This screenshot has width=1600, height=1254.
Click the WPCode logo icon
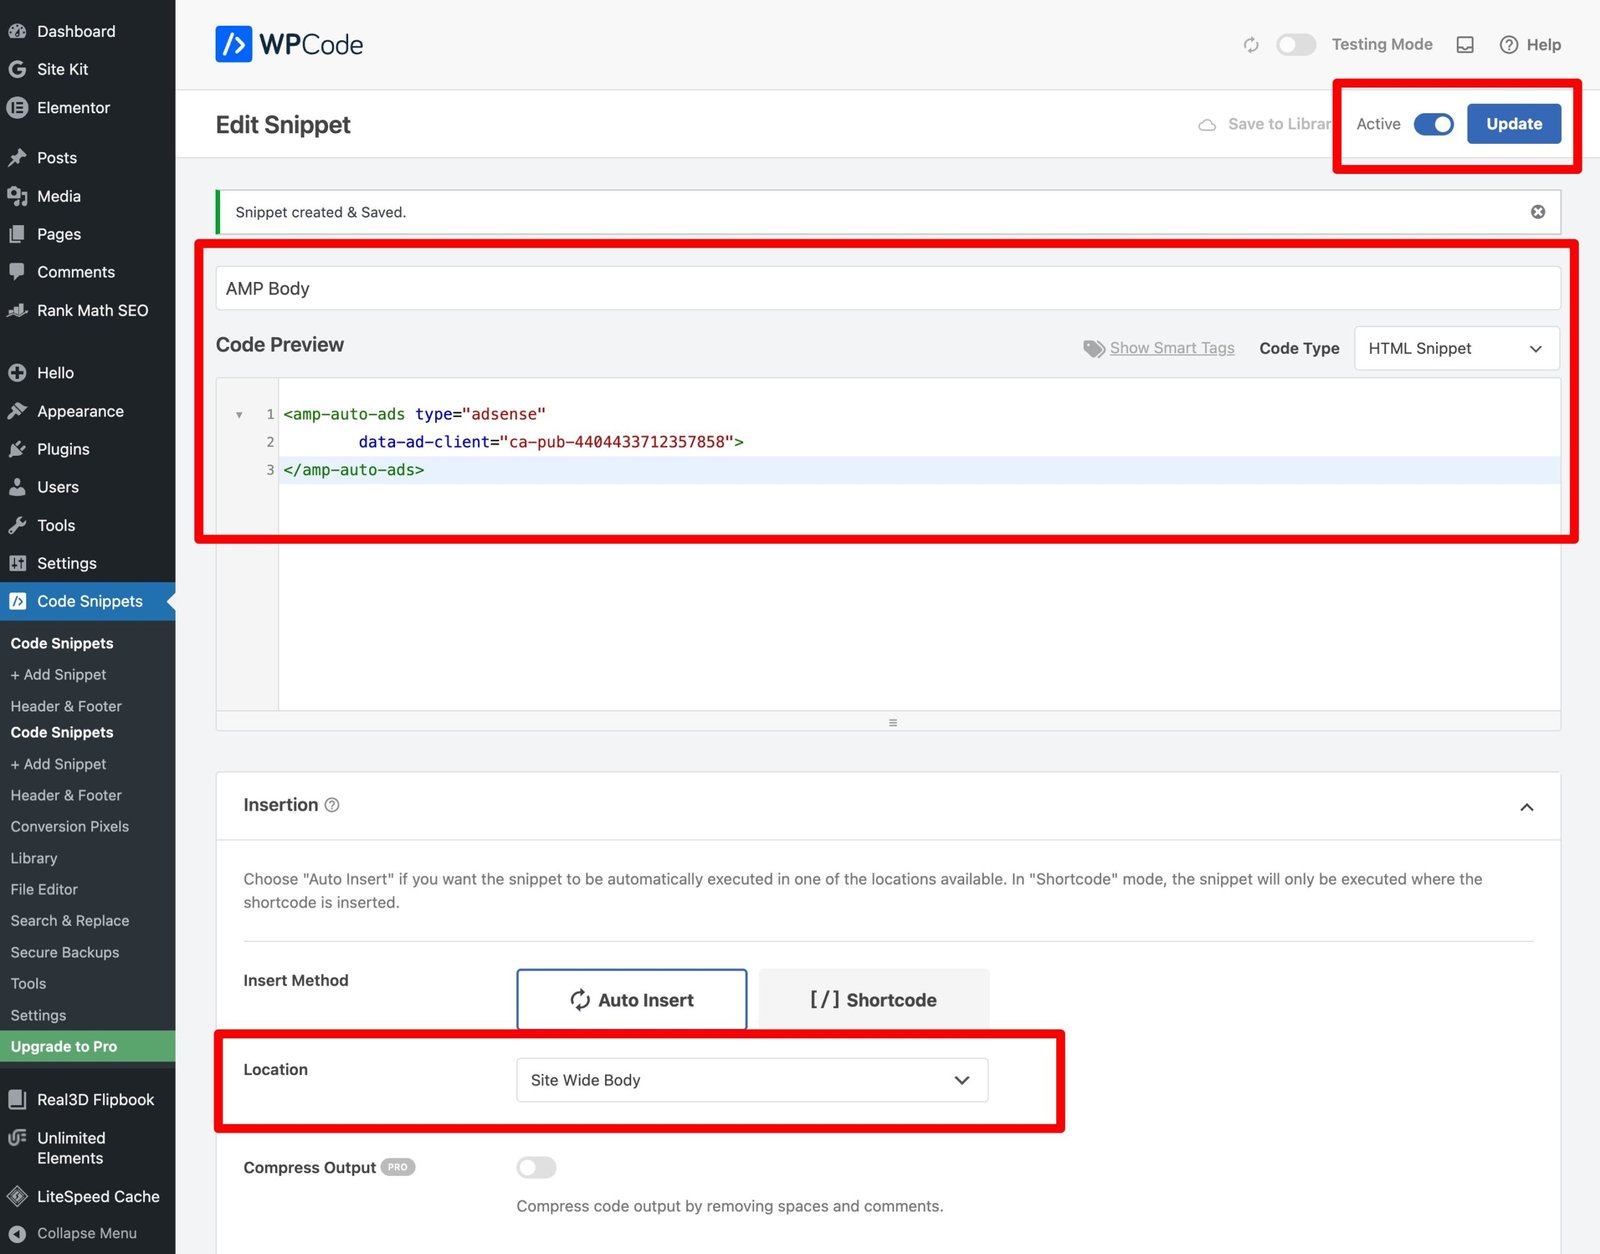(x=232, y=44)
